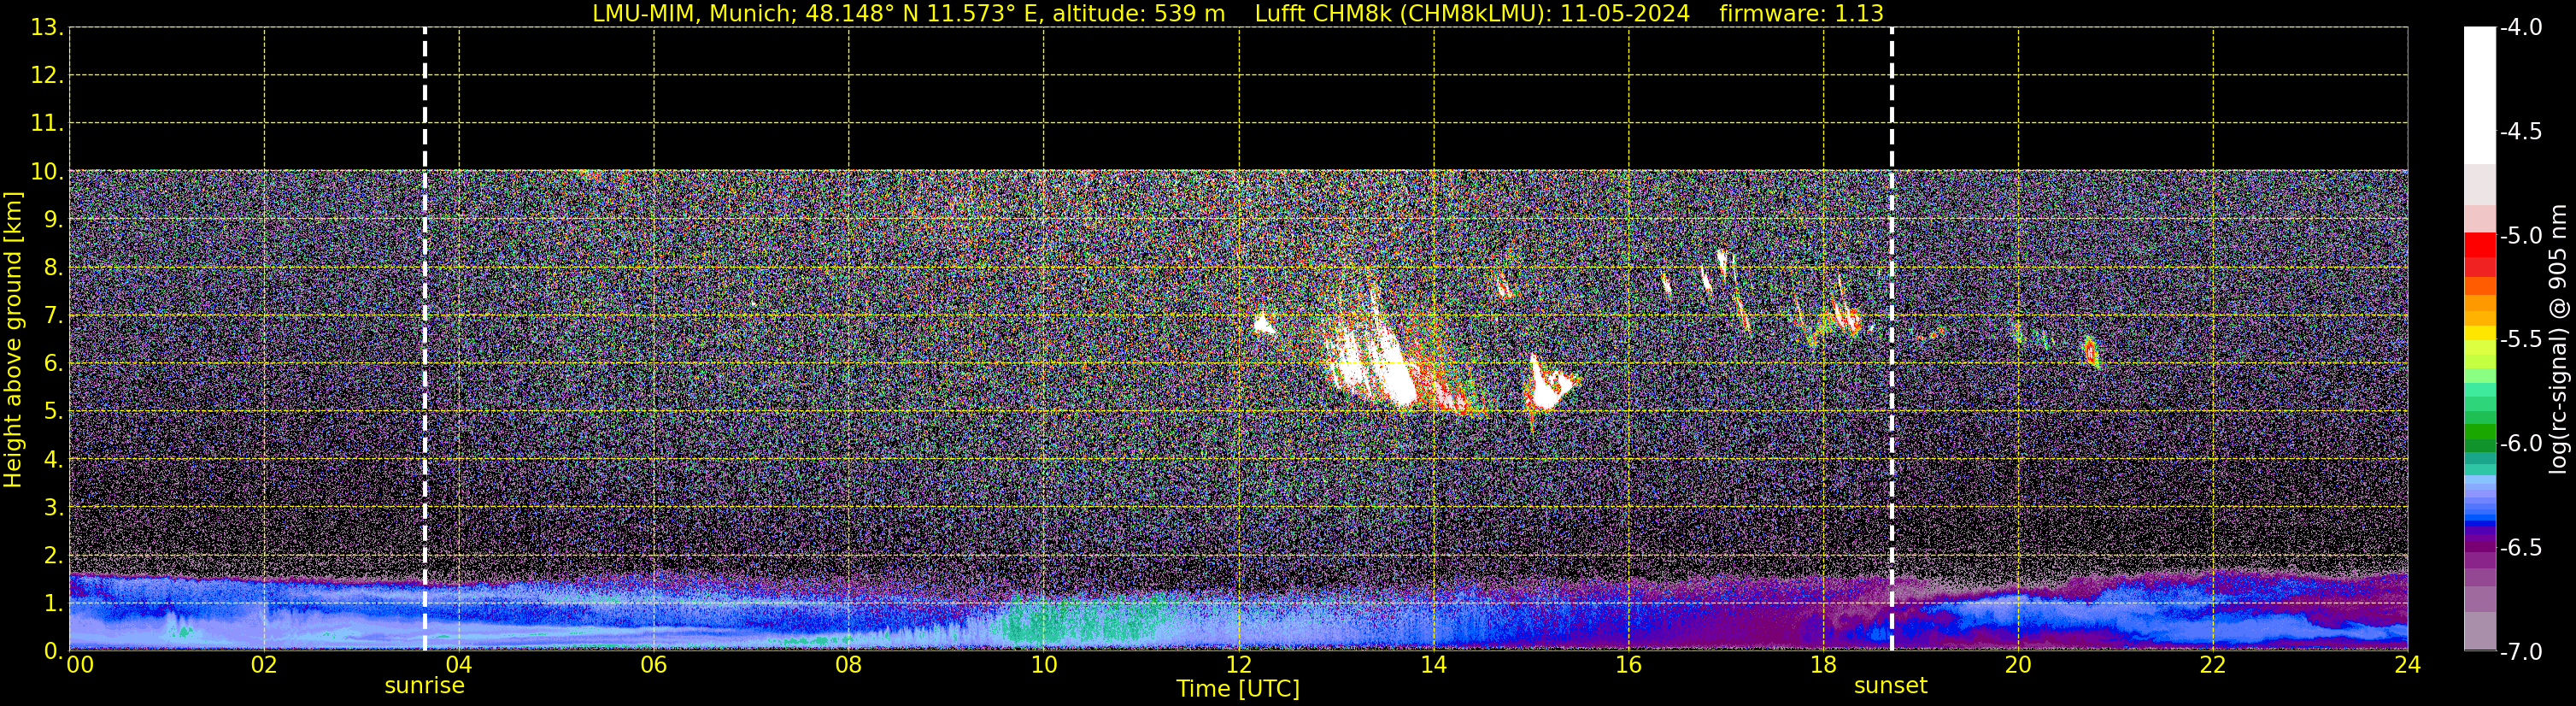This screenshot has height=706, width=2576.
Task: Click the '22' time axis tick label
Action: pos(2213,665)
